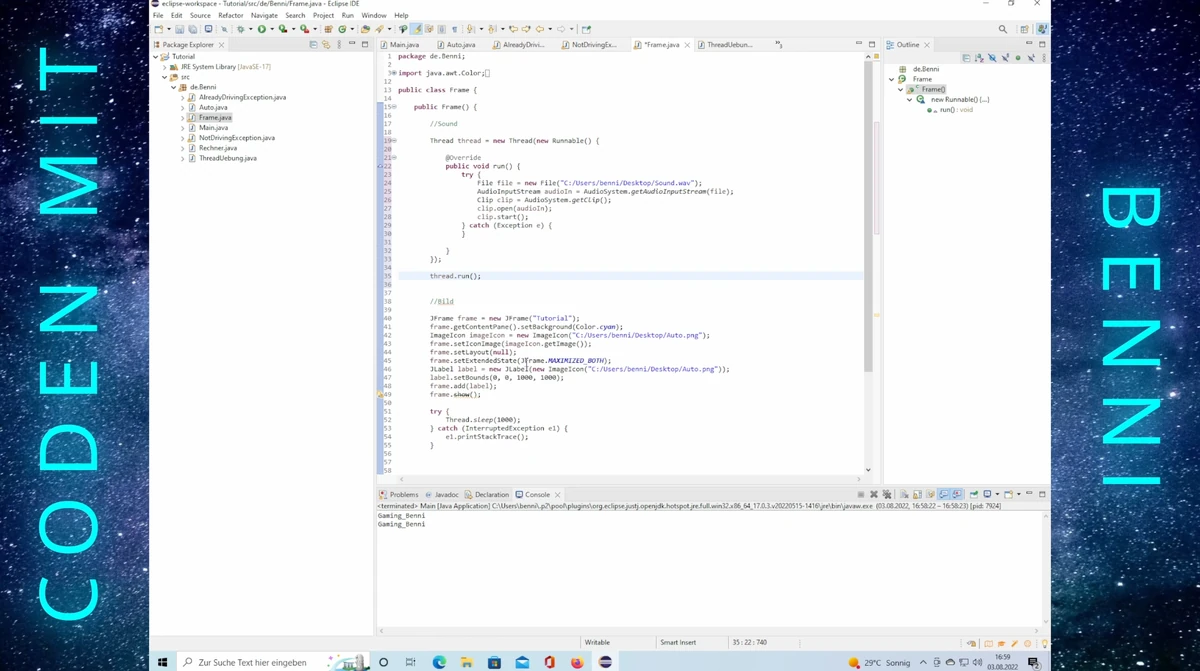Viewport: 1200px width, 671px height.
Task: Click Collapse All in Package Explorer
Action: coord(313,45)
